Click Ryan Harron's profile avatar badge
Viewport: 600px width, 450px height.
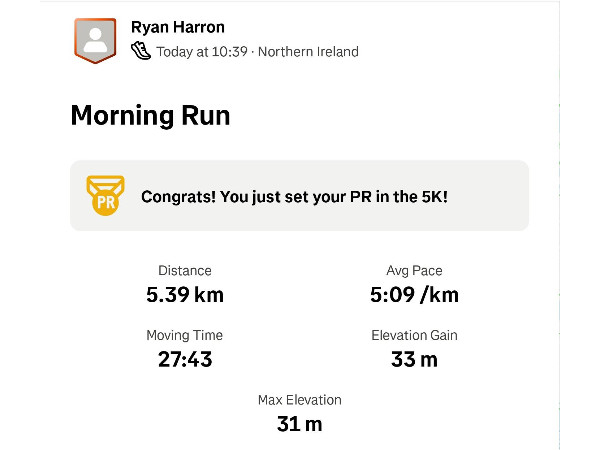pos(95,40)
